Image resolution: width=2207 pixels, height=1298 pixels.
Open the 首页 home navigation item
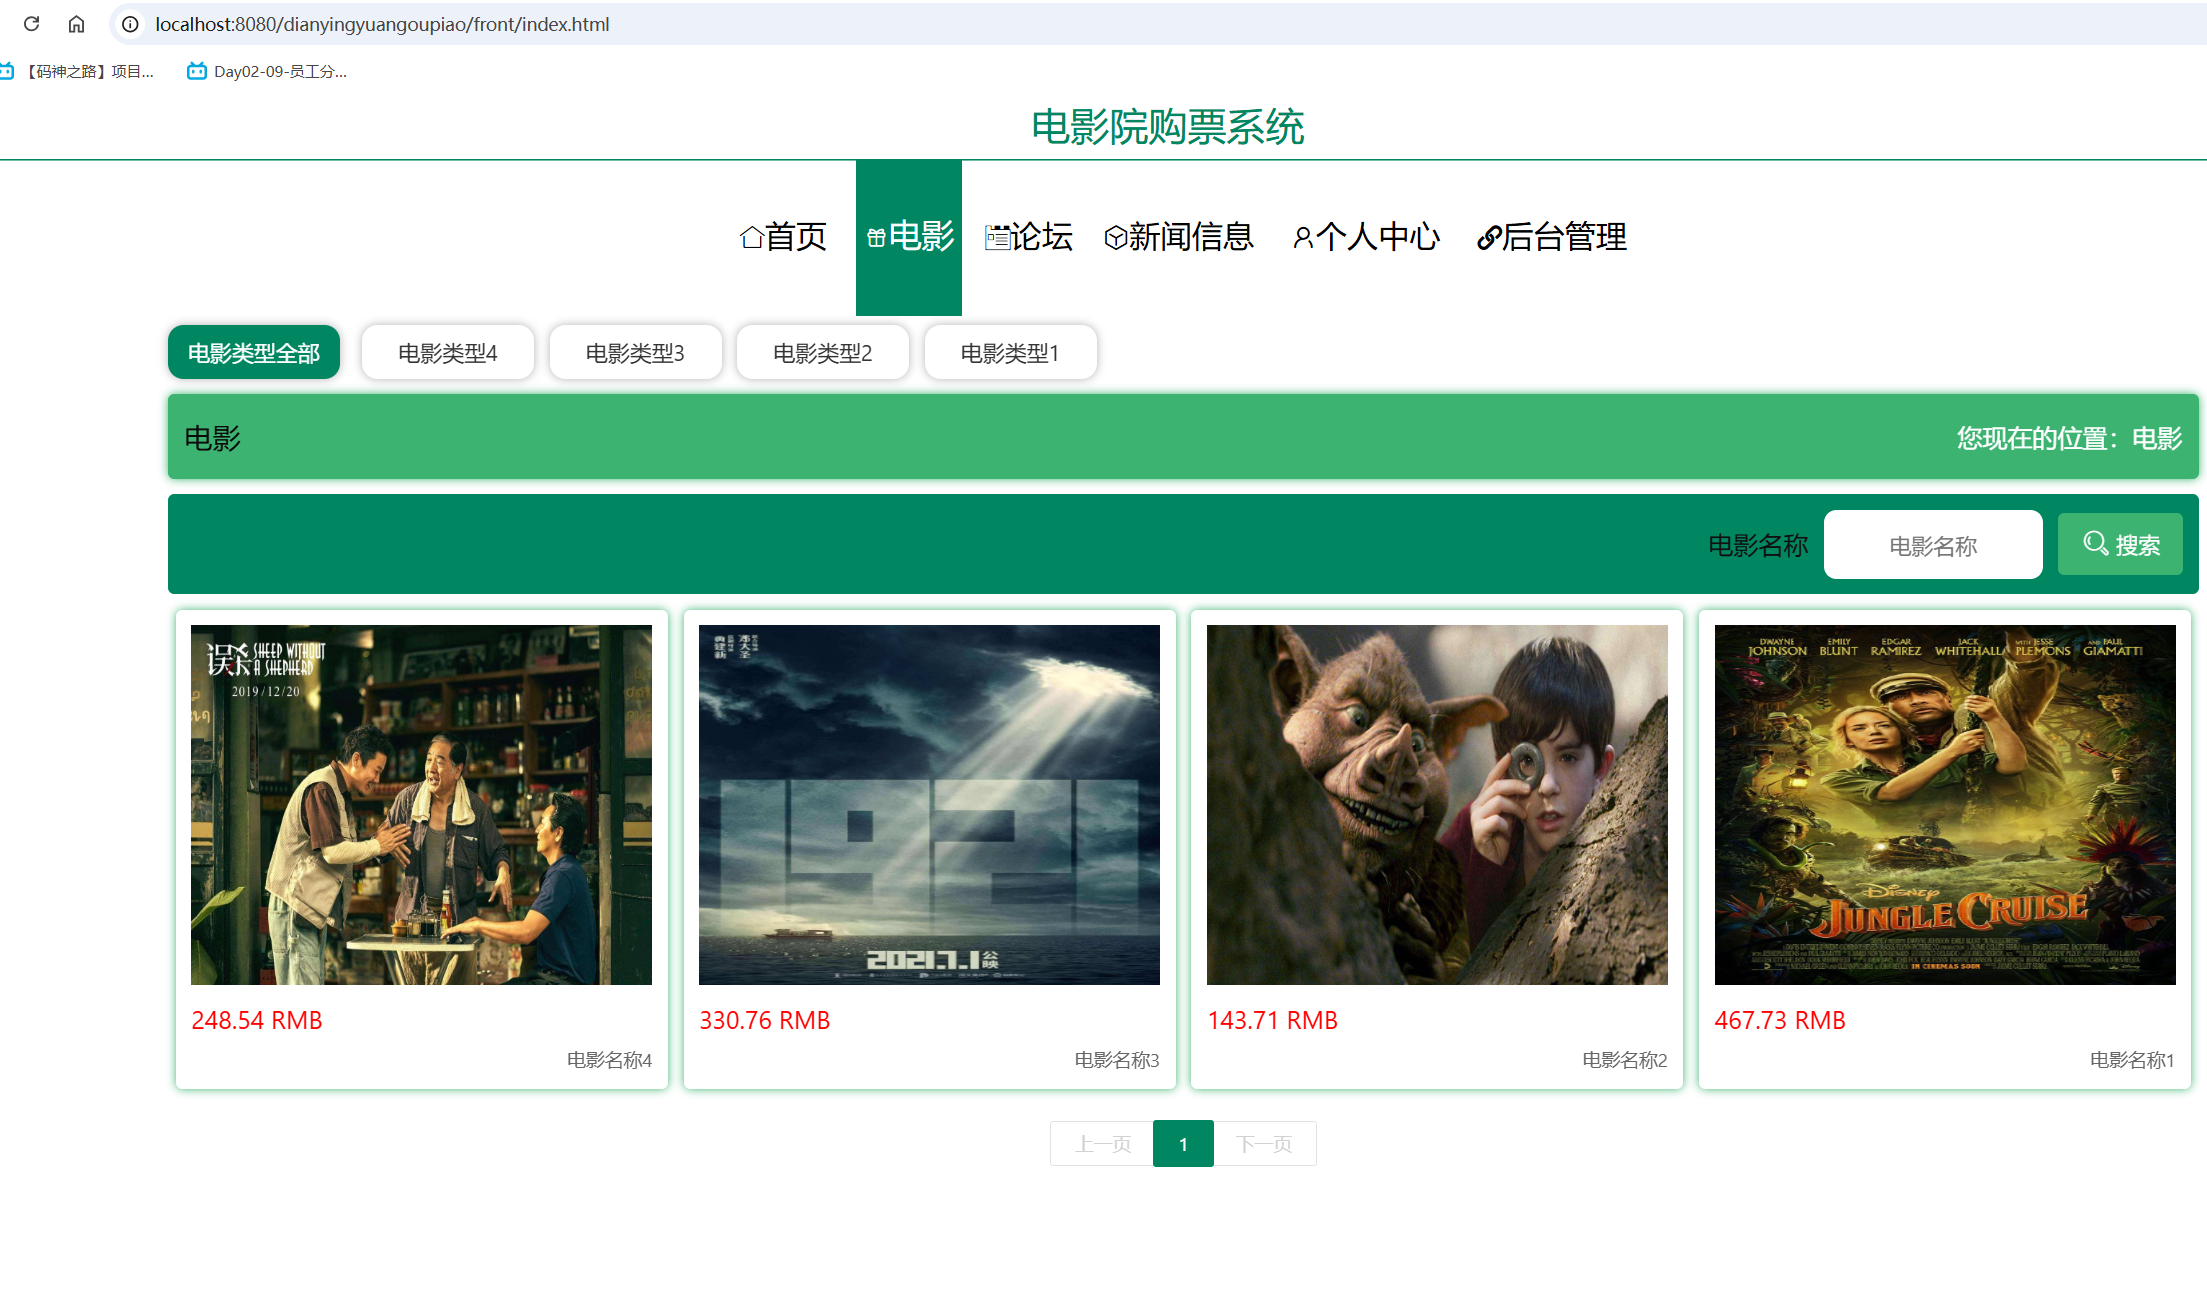click(x=784, y=237)
